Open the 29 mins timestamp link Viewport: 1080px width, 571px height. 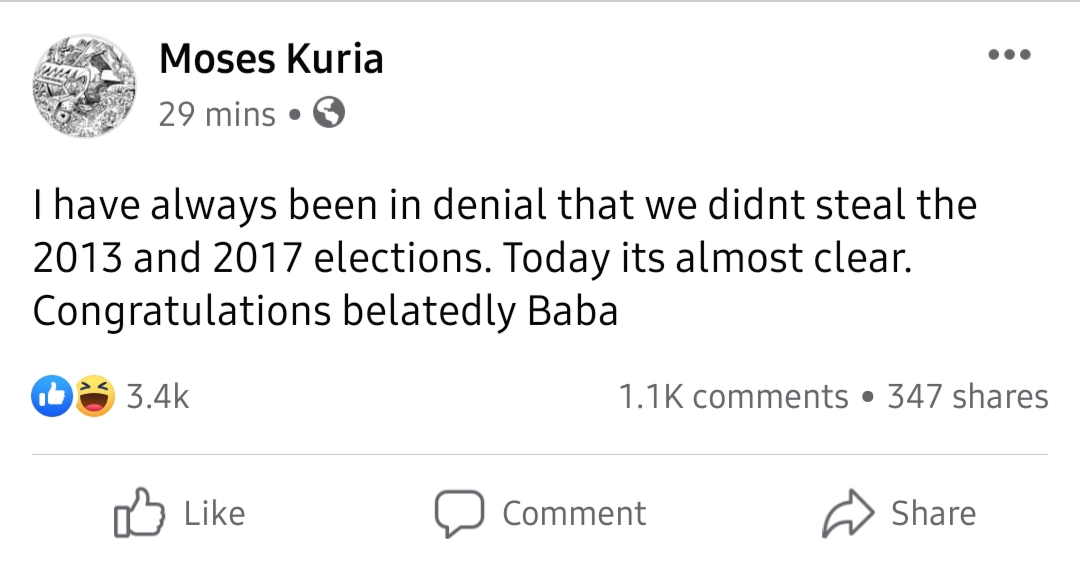point(217,114)
